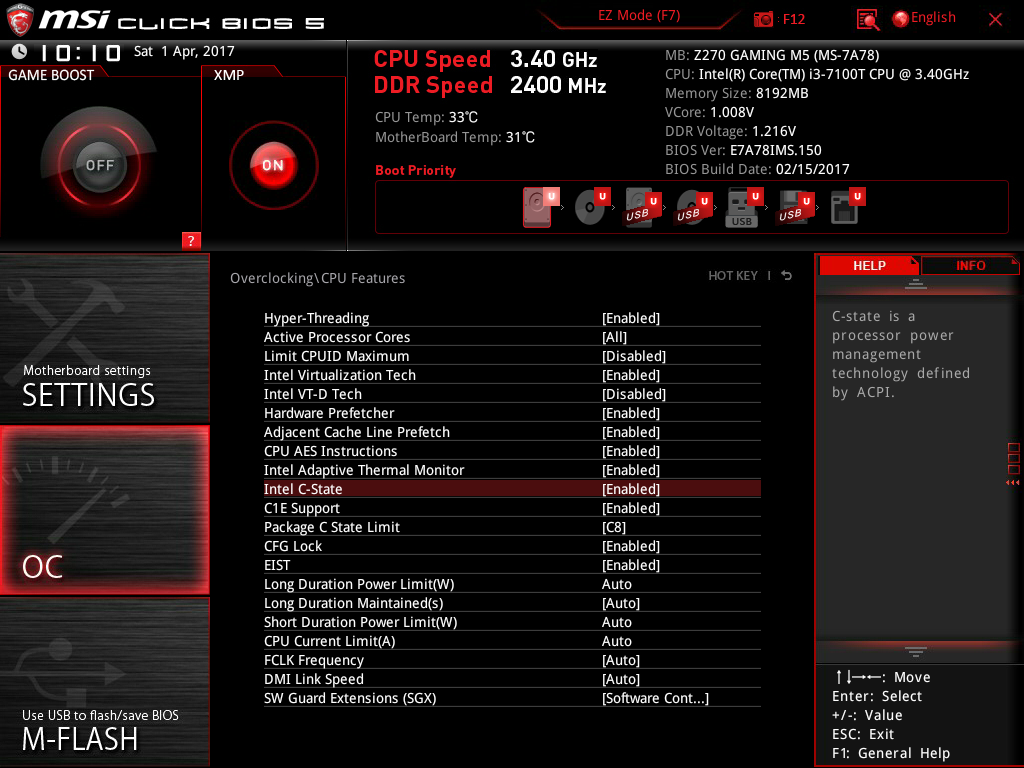Edit Short Duration Power Limit(W) Auto field

(616, 622)
